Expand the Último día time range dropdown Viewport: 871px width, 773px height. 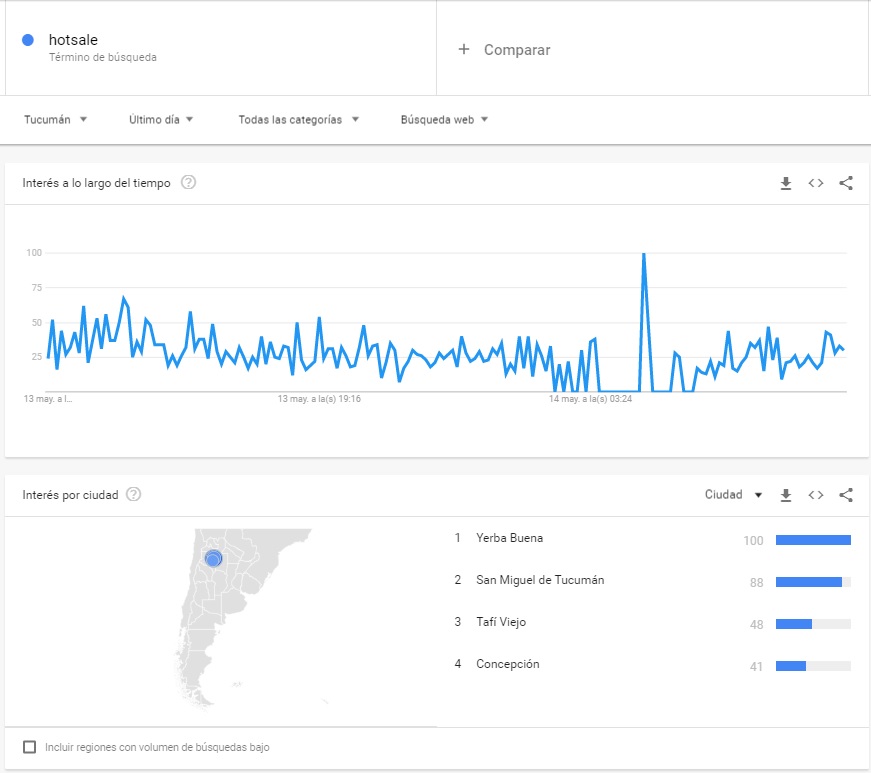pos(161,120)
